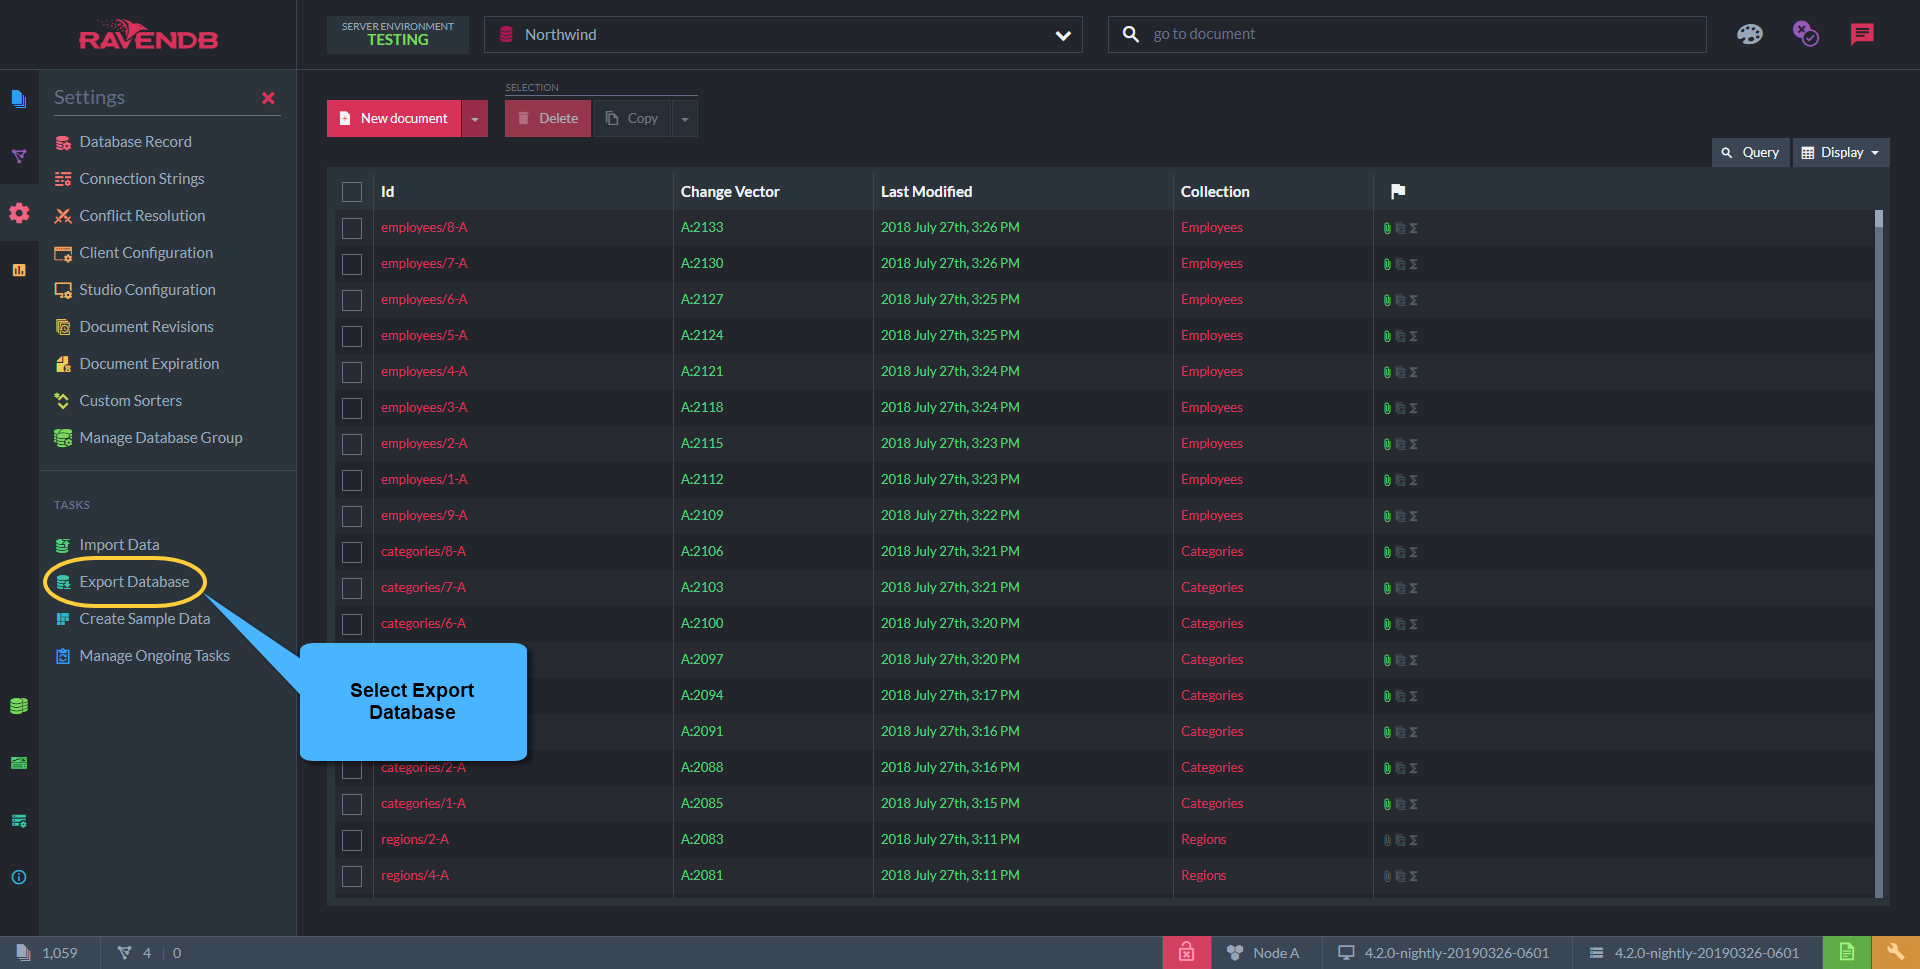
Task: Click the Delete button
Action: [x=547, y=118]
